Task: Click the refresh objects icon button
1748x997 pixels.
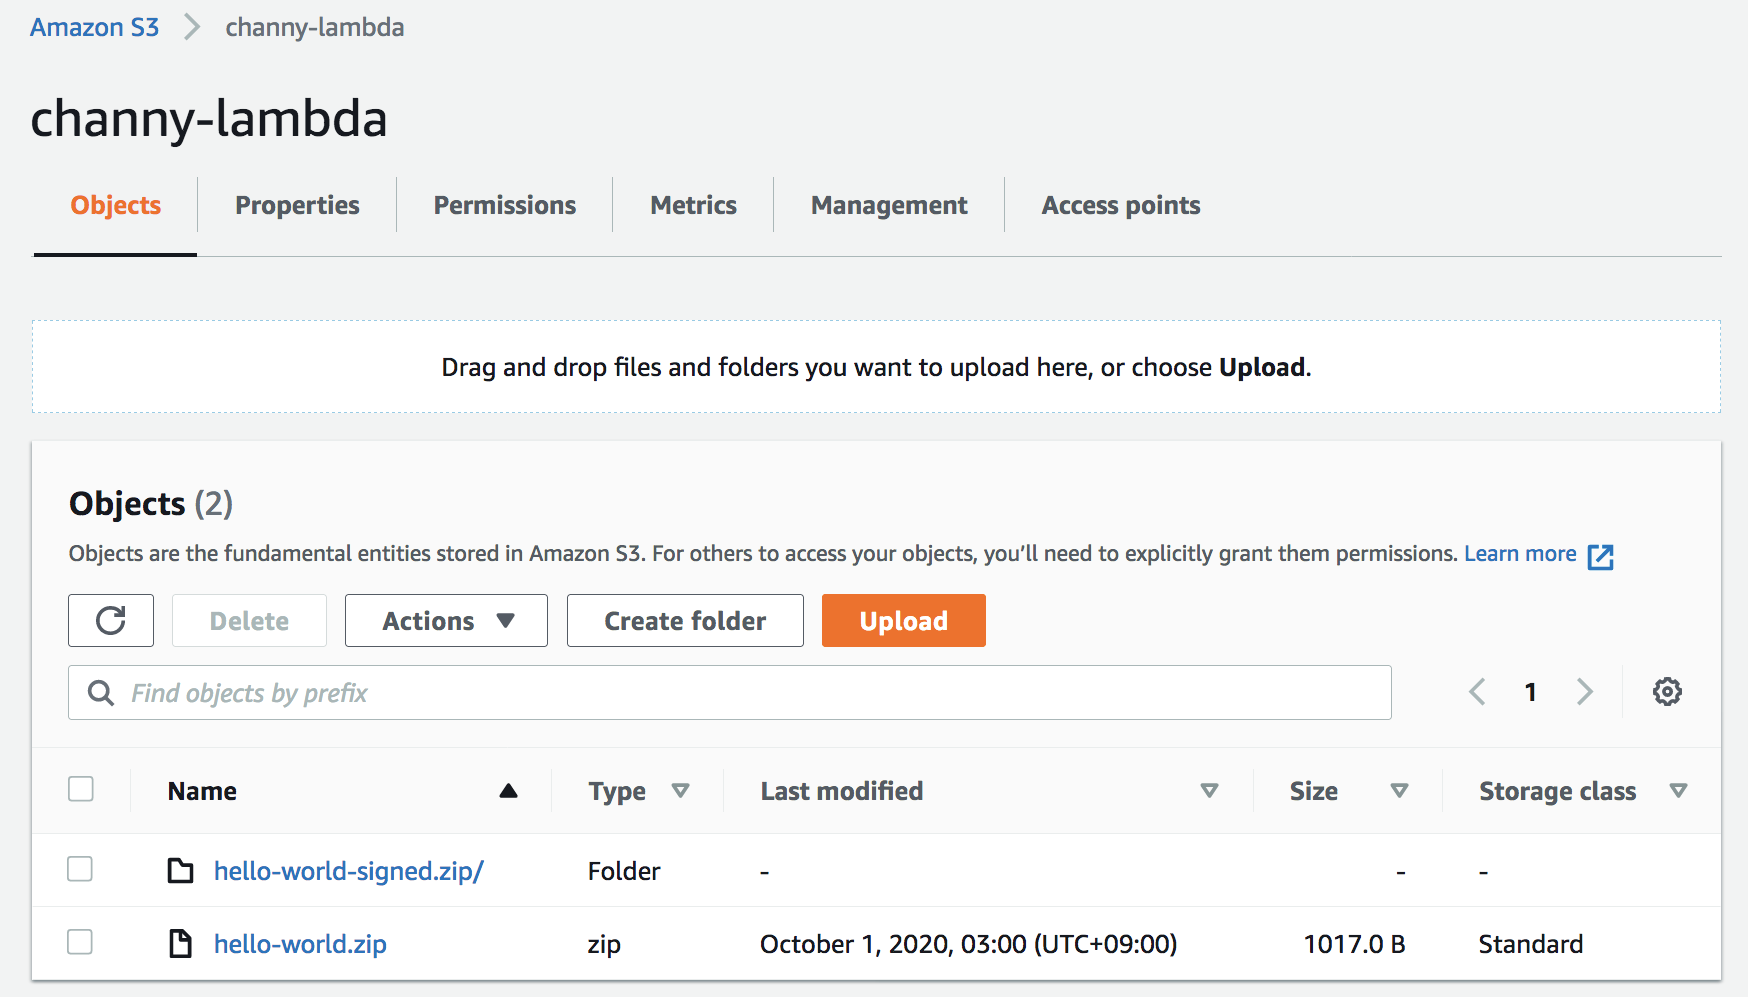Action: click(x=111, y=621)
